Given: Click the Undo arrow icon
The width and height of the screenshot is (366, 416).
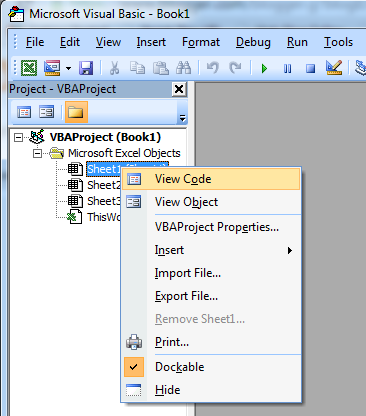Looking at the screenshot, I should pyautogui.click(x=212, y=68).
